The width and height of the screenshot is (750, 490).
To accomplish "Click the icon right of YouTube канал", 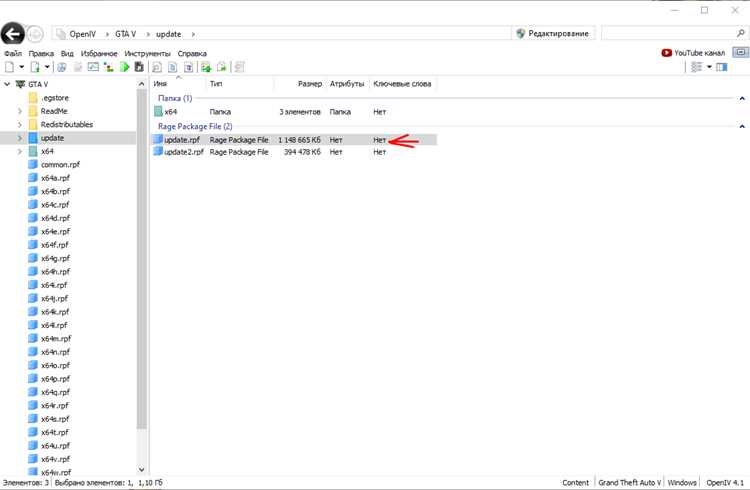I will tap(740, 52).
